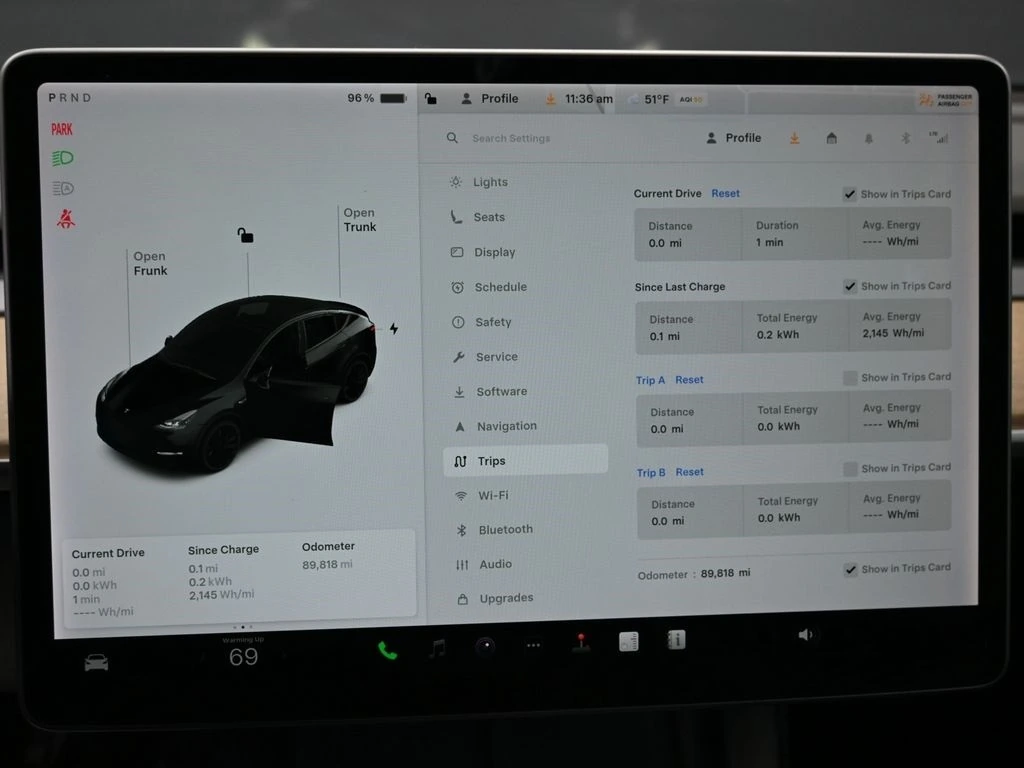Tap the orange software download icon
The width and height of the screenshot is (1024, 768).
tap(794, 138)
